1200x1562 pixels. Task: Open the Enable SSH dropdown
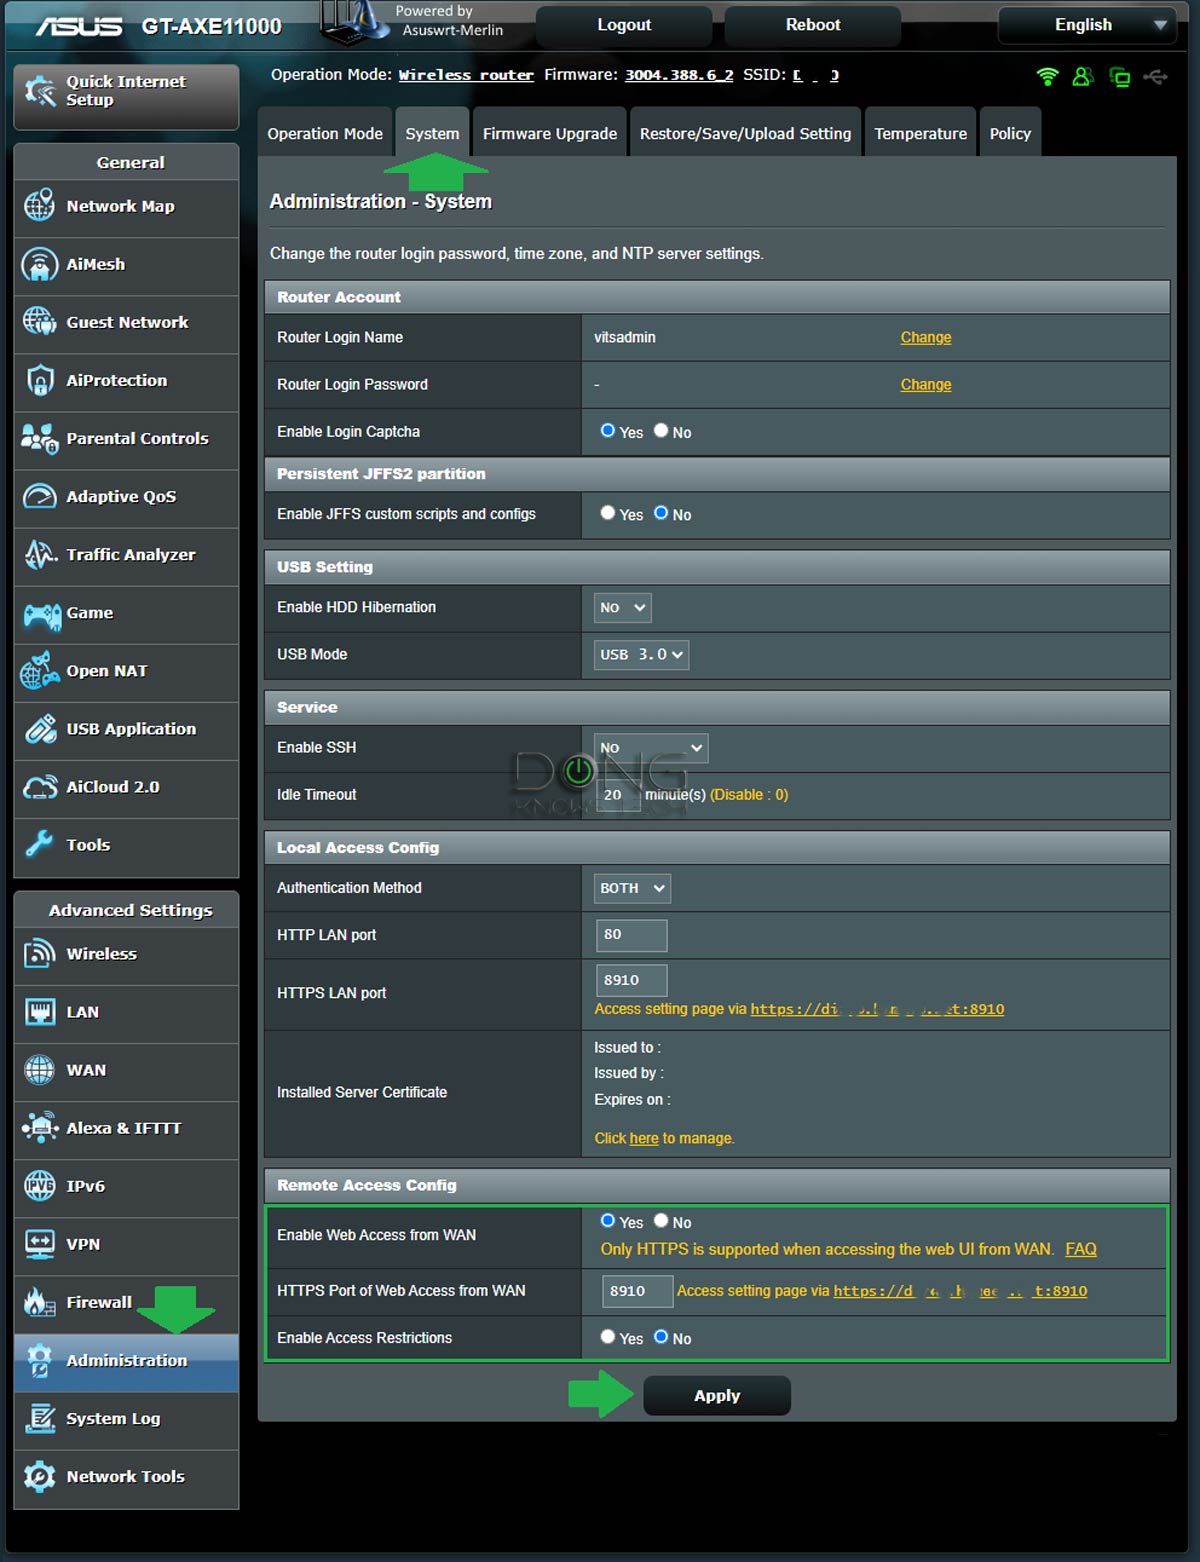[651, 747]
